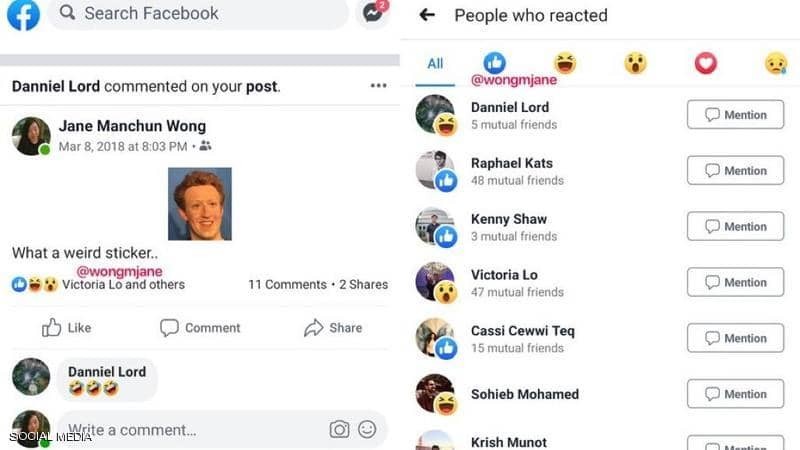Open the Zuckerberg sticker image
The width and height of the screenshot is (800, 450).
pyautogui.click(x=200, y=203)
